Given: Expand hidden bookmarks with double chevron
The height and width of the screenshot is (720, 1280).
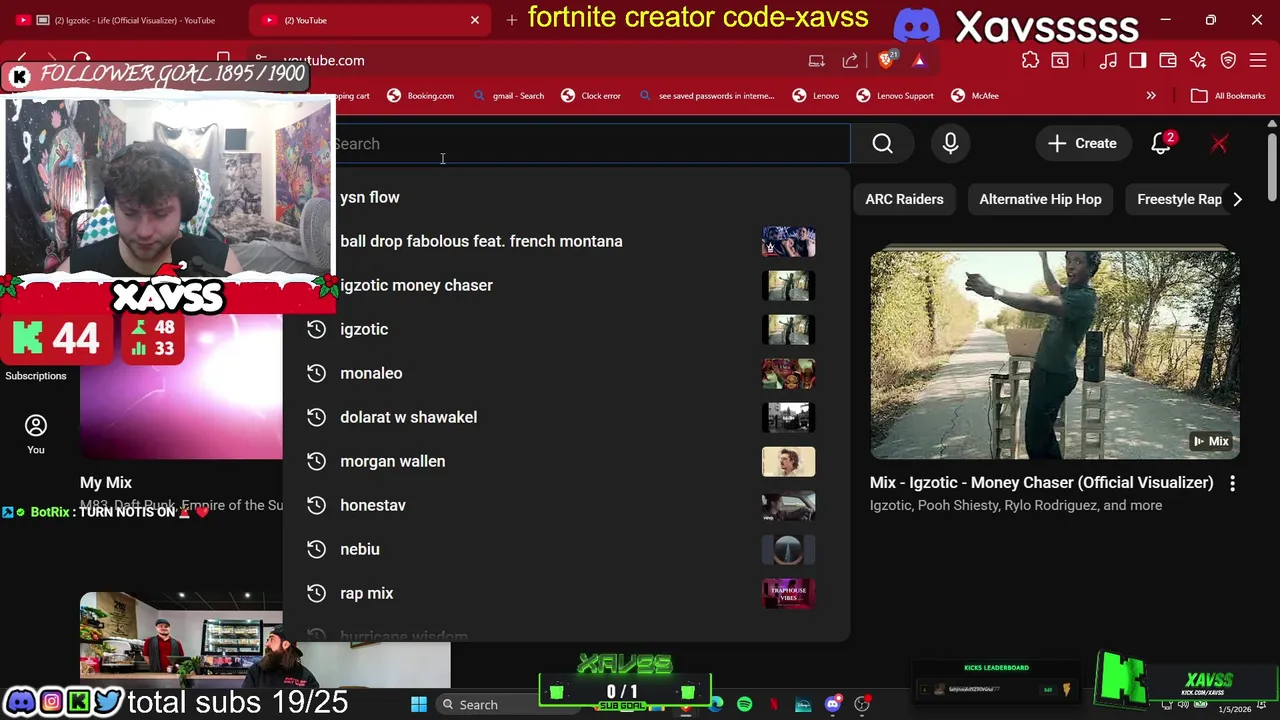Looking at the screenshot, I should click(1151, 96).
